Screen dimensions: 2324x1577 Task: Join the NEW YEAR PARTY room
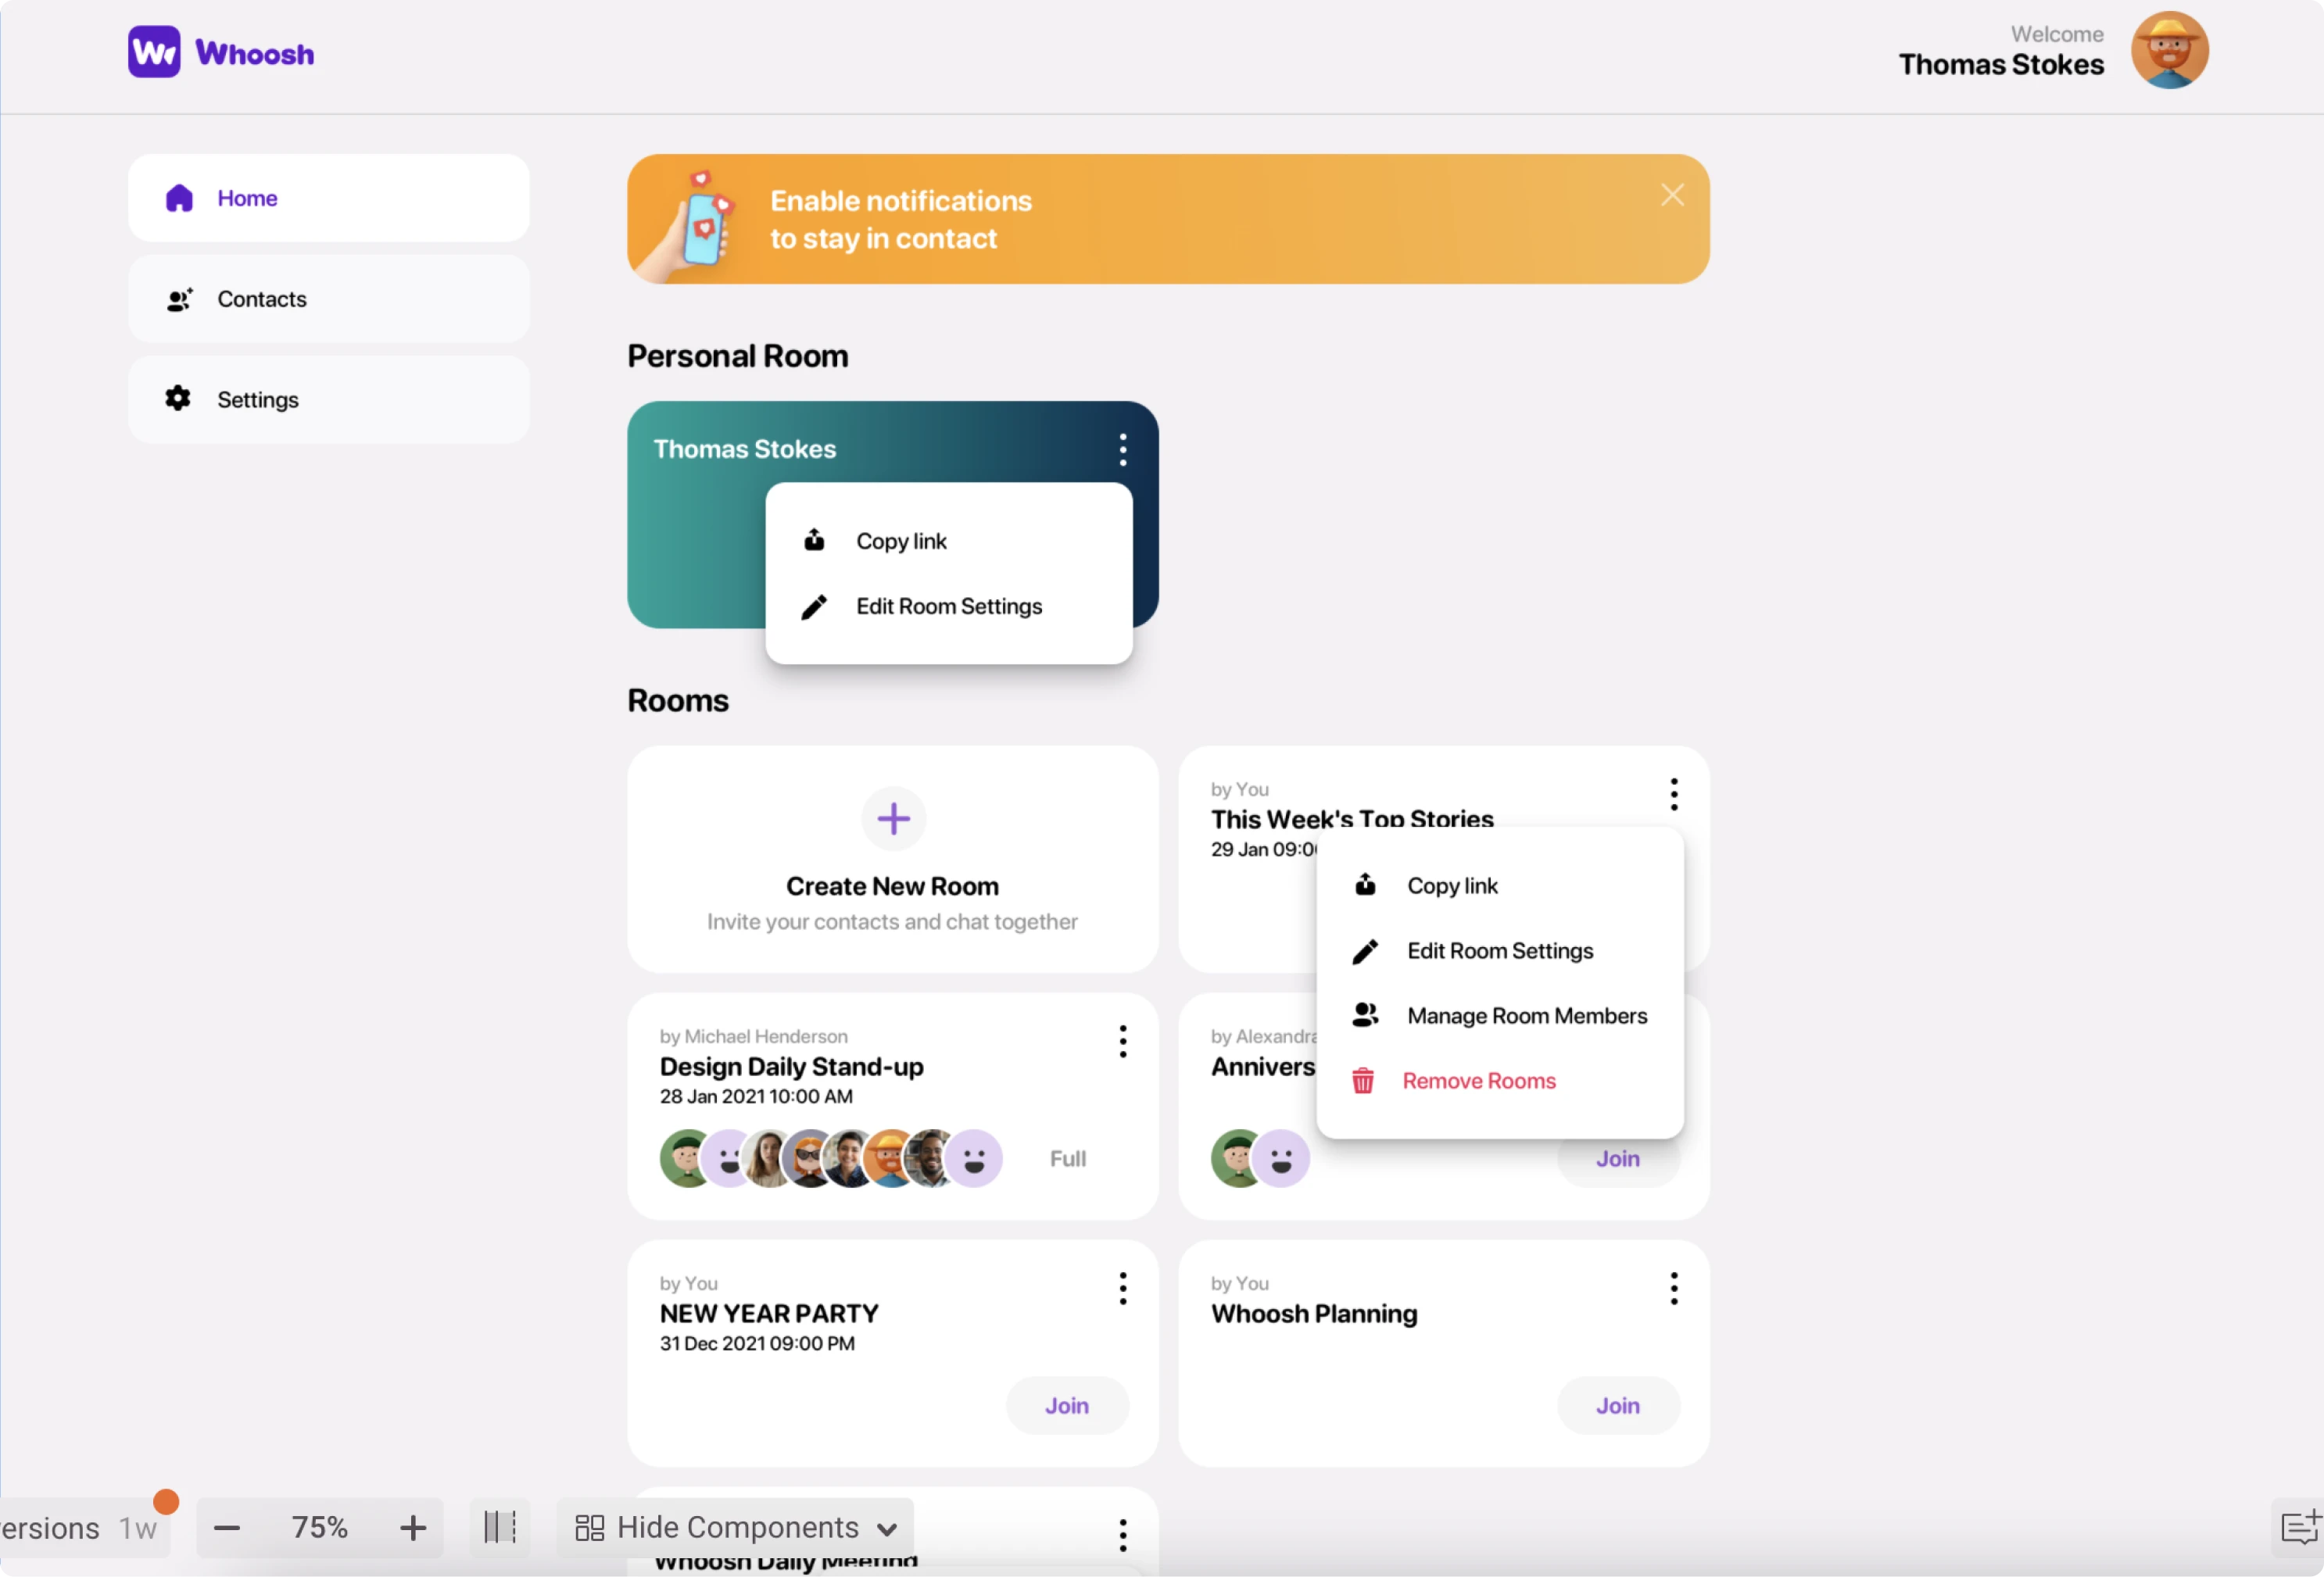tap(1067, 1406)
